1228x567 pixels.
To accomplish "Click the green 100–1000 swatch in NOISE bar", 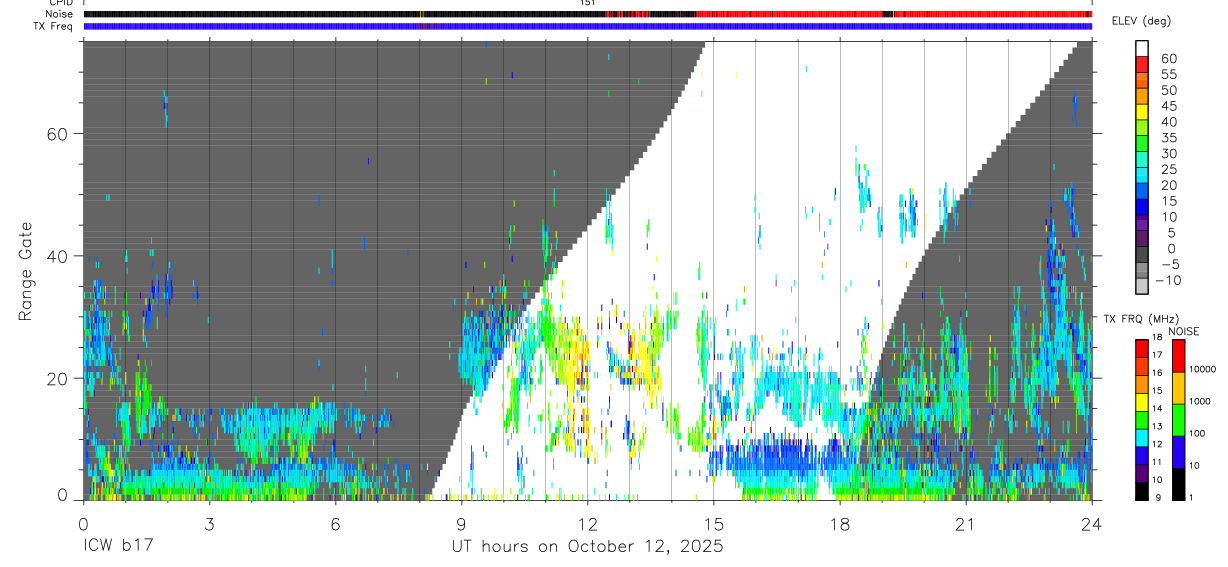I will click(x=1178, y=420).
